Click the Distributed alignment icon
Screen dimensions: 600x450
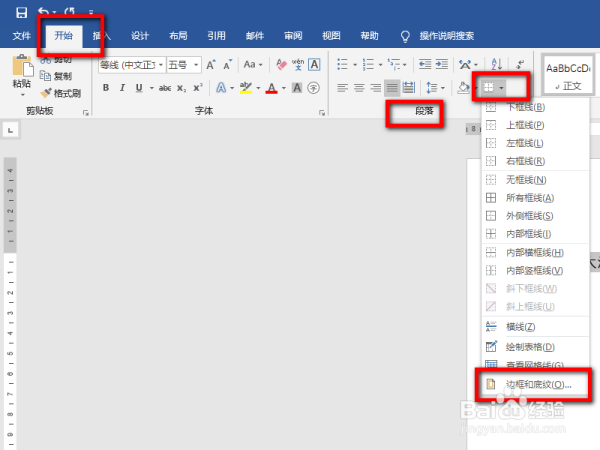click(409, 88)
